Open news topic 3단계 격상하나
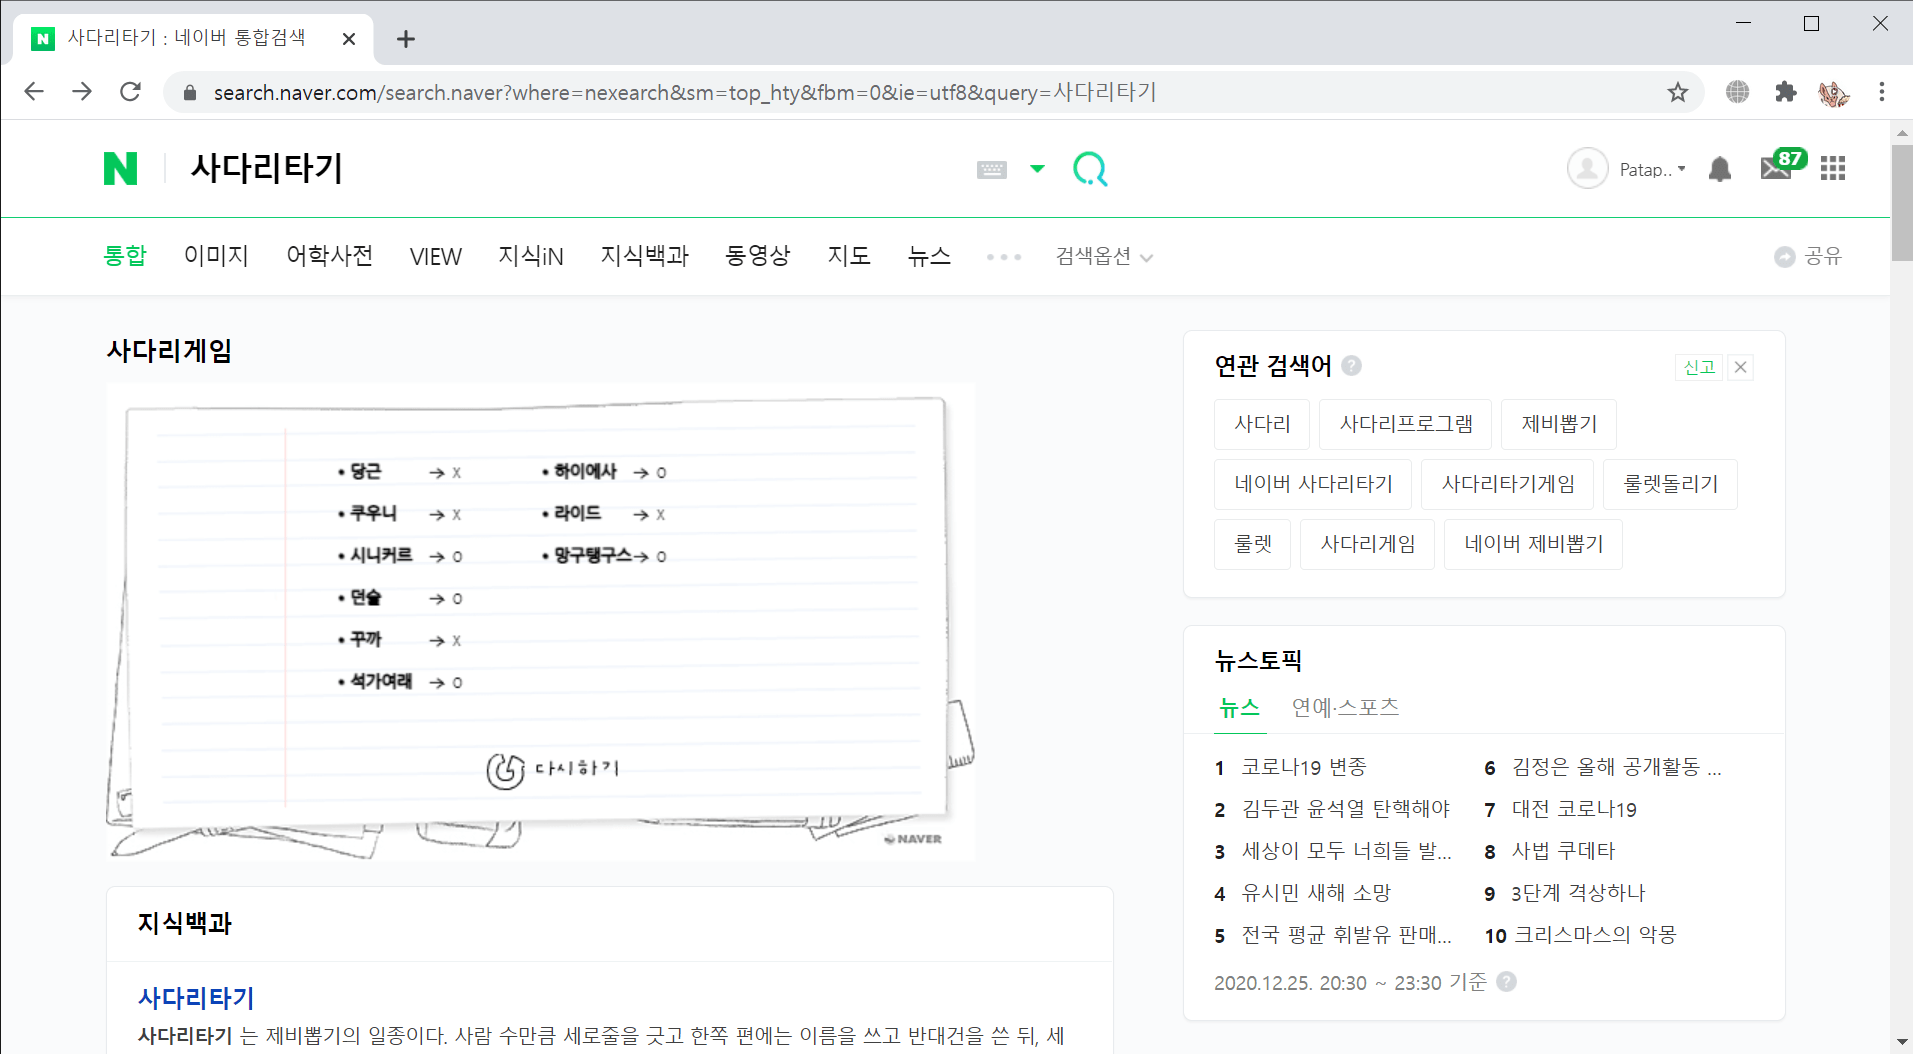 click(1578, 893)
